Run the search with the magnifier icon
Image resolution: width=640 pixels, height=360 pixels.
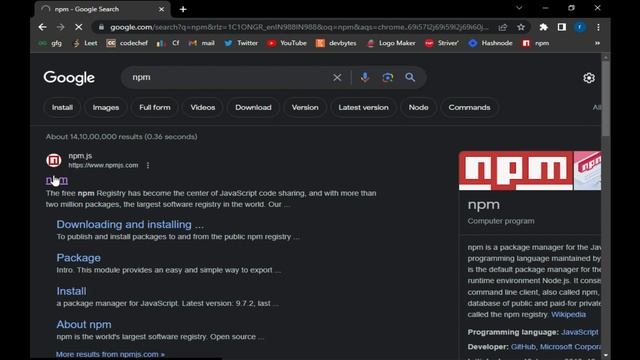point(410,78)
